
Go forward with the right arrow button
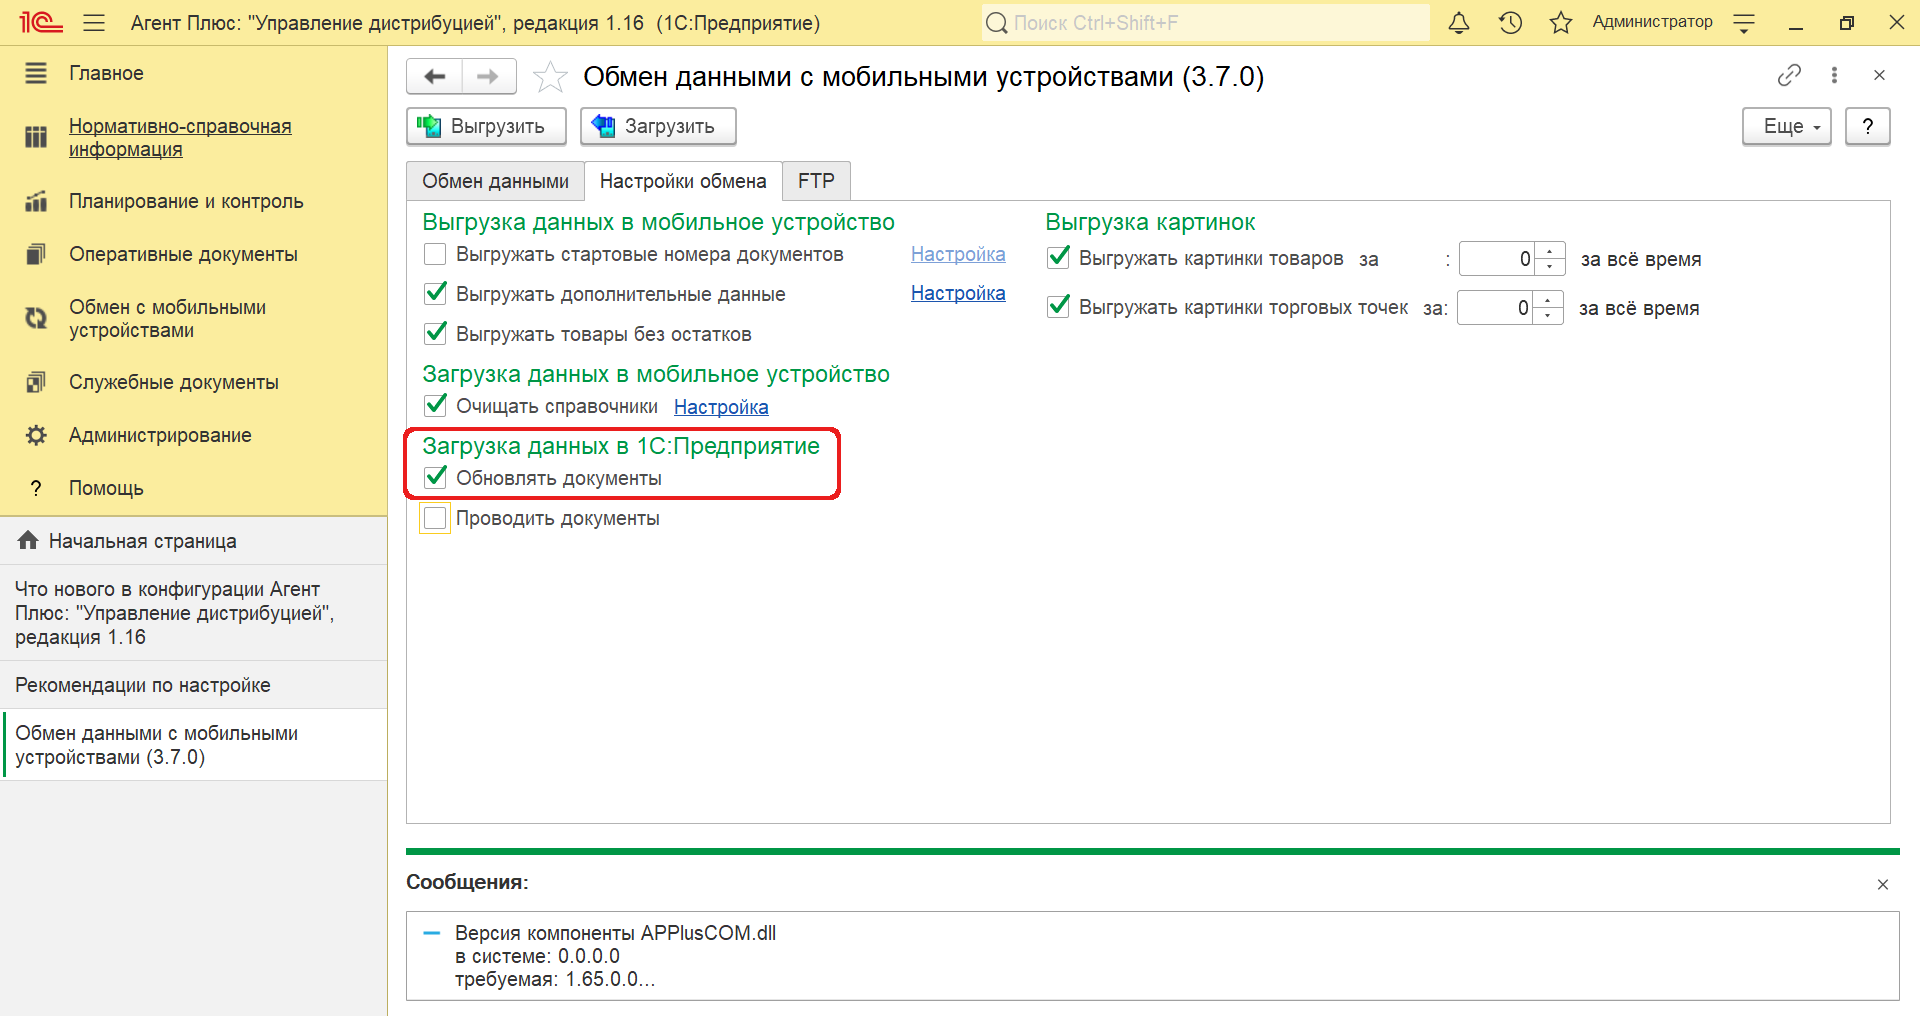(x=488, y=76)
